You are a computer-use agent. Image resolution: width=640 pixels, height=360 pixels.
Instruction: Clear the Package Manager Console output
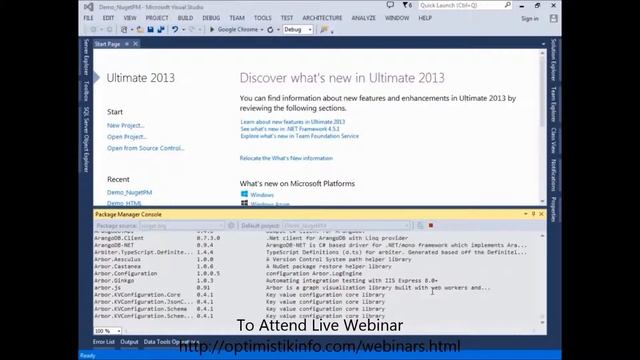pos(420,225)
